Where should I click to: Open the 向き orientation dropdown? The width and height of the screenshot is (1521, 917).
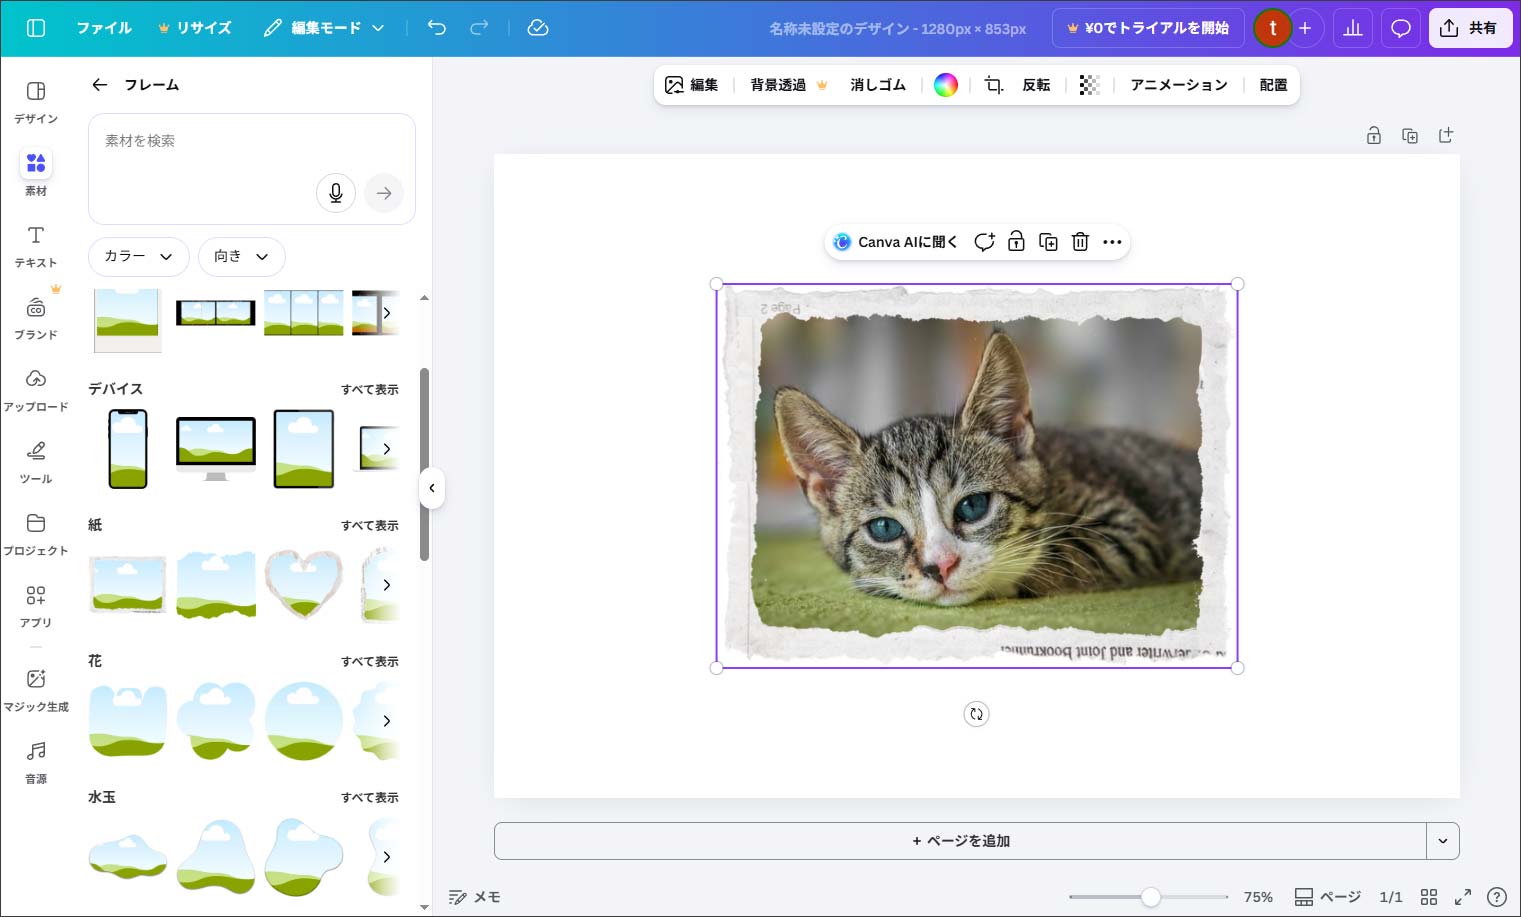pyautogui.click(x=241, y=257)
